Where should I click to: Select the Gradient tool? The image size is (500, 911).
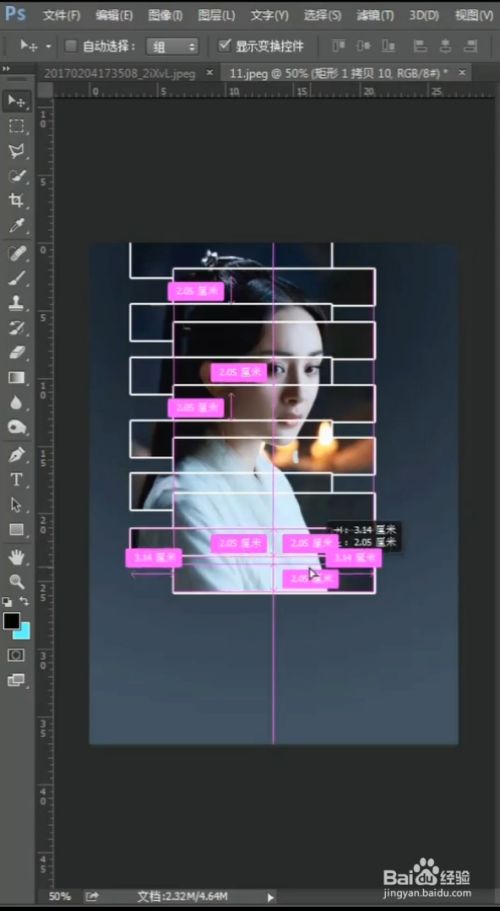(x=16, y=378)
